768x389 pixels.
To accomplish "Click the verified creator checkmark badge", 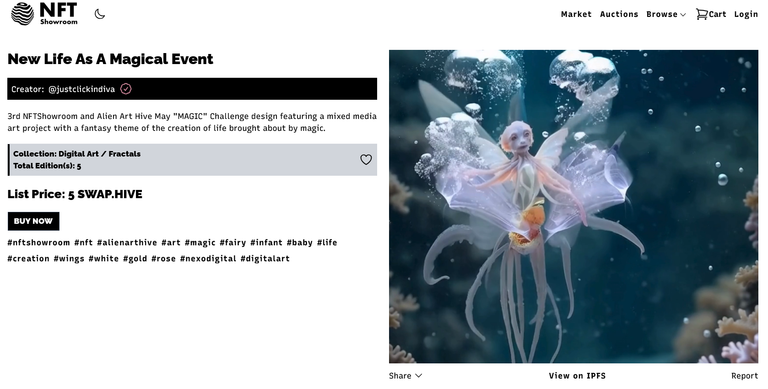I will pyautogui.click(x=126, y=89).
